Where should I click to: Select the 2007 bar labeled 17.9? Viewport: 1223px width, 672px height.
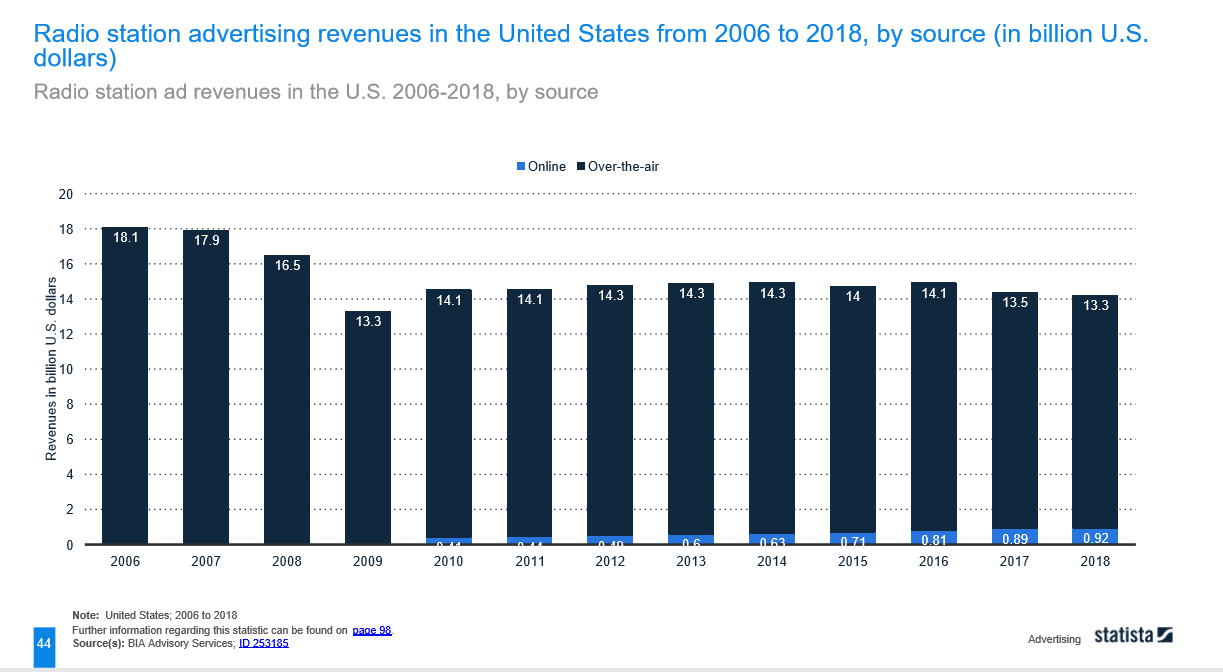coord(206,388)
